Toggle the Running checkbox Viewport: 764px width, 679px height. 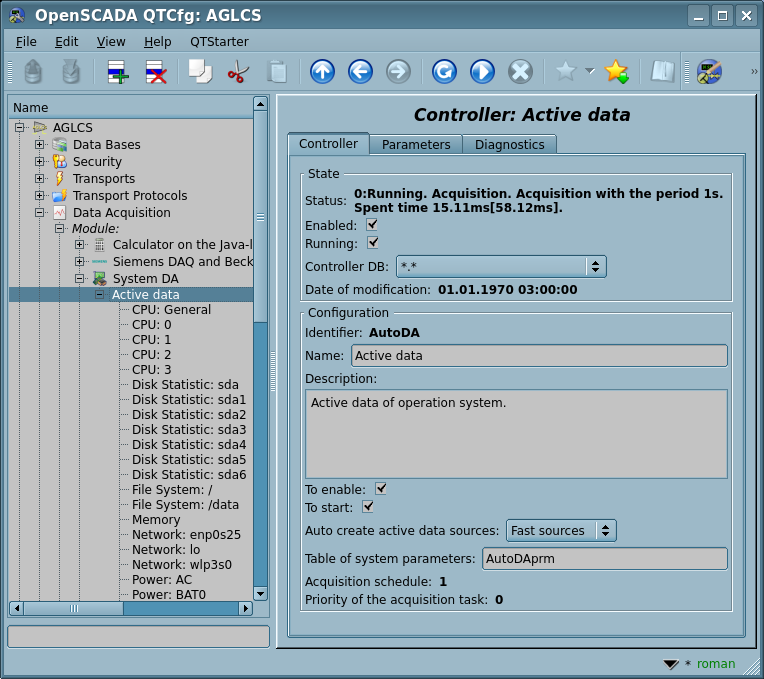pos(373,243)
